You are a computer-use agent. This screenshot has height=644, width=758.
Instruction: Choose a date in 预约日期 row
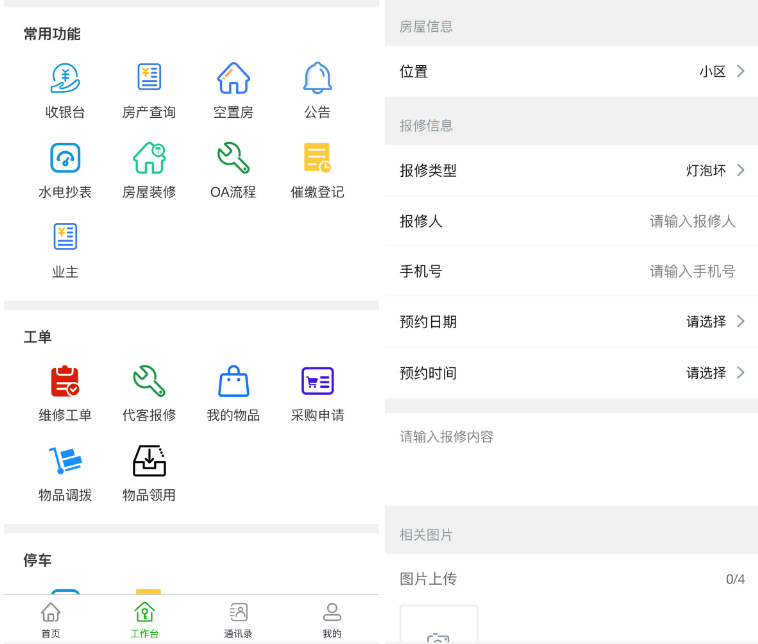coord(571,321)
